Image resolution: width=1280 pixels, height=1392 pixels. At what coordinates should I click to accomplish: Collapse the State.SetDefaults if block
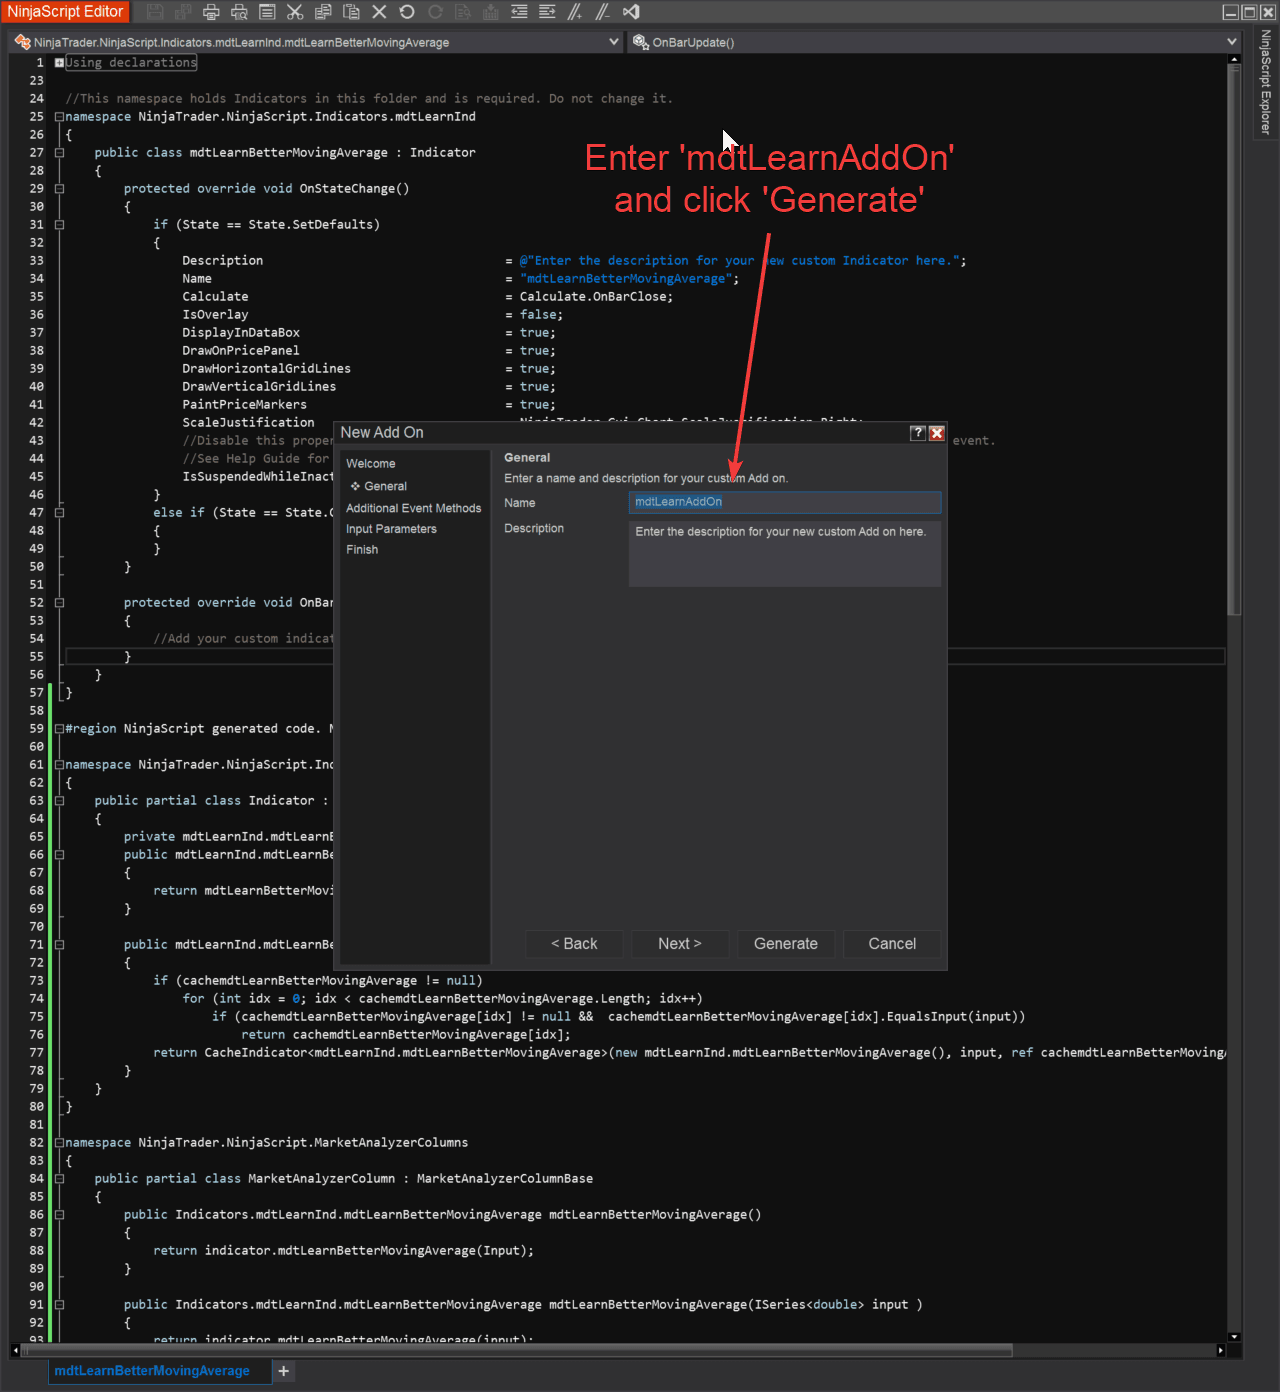[x=59, y=225]
